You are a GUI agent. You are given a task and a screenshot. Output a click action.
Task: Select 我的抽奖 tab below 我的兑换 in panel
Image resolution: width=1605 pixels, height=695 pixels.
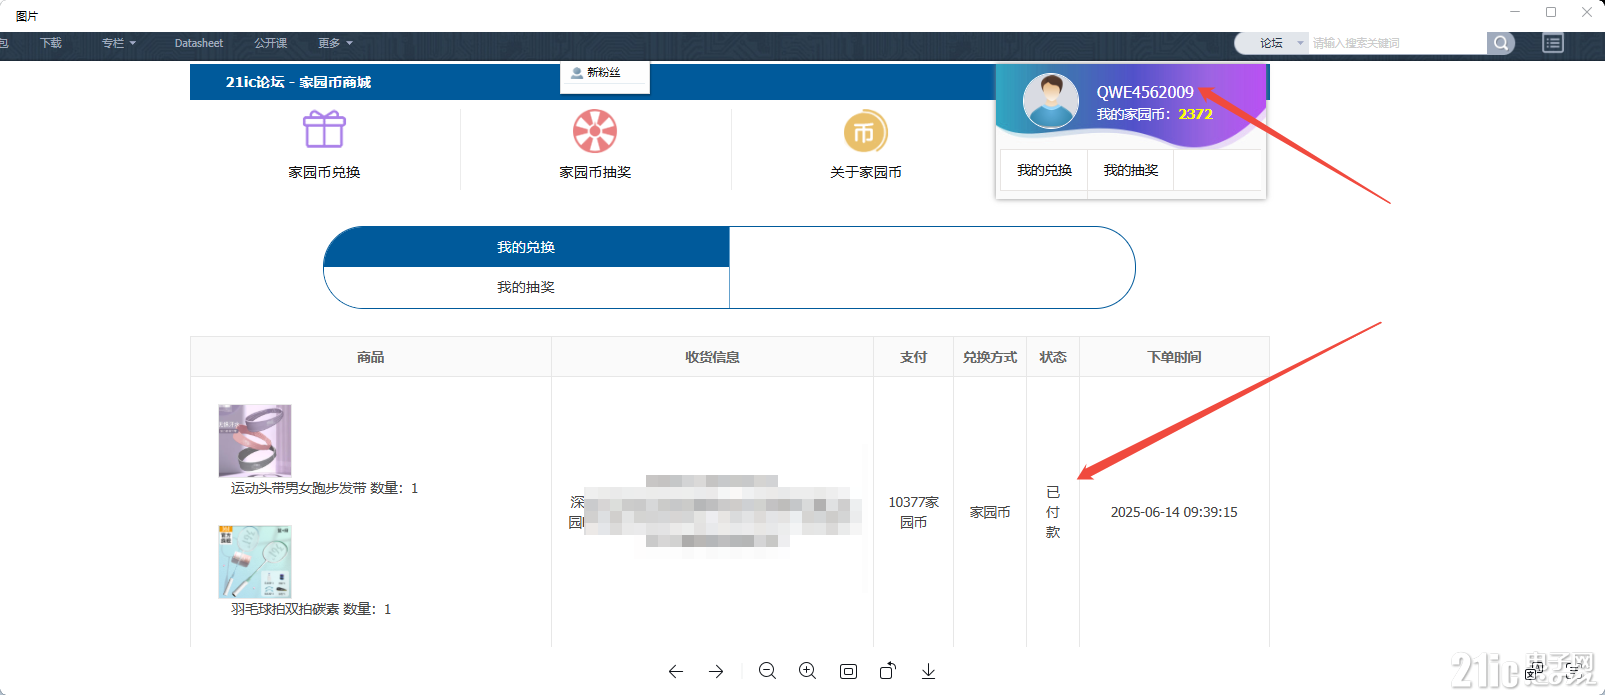tap(526, 287)
